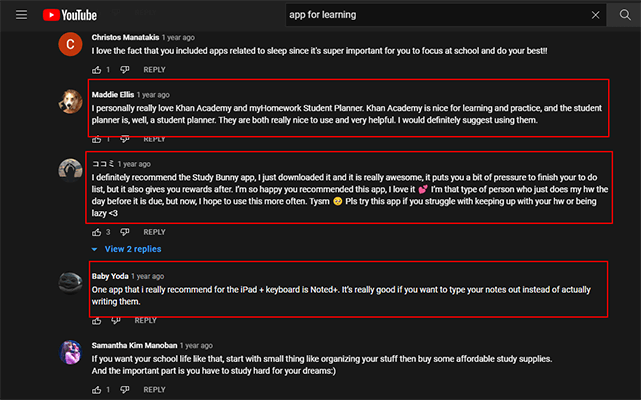This screenshot has height=400, width=641.
Task: Clear the search box text
Action: 596,15
